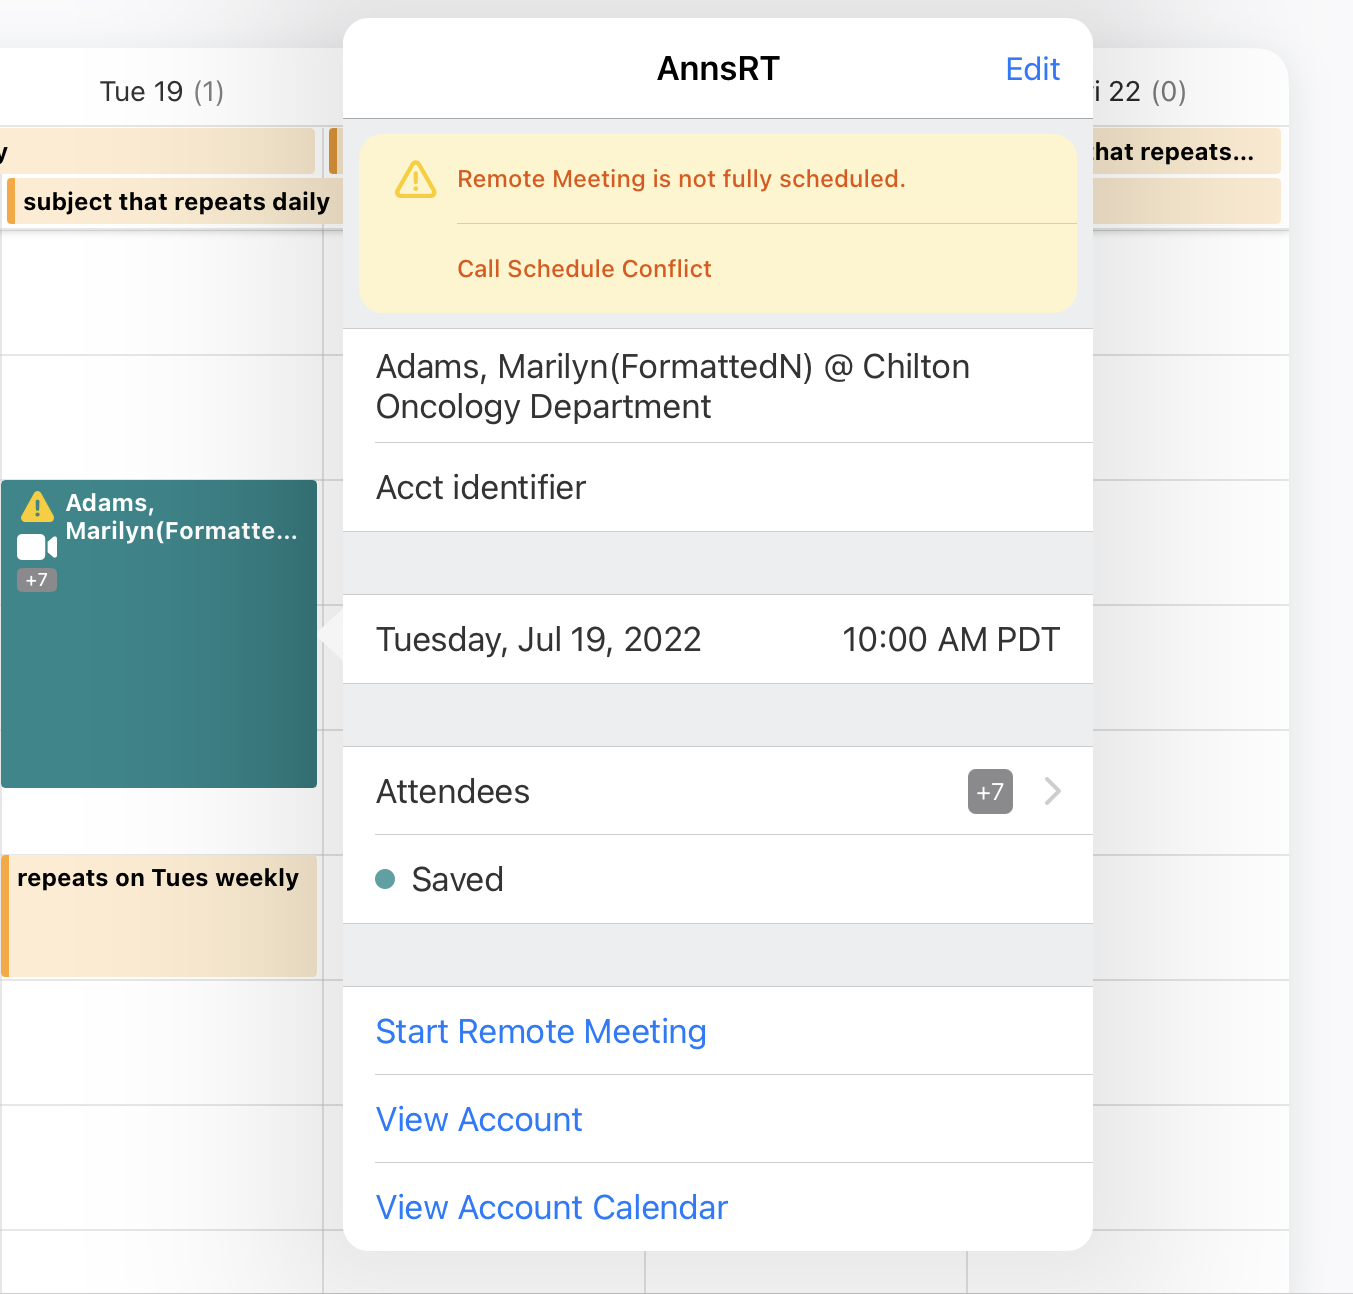Select the Fri 22 day header
Viewport: 1353px width, 1294px height.
point(1140,92)
